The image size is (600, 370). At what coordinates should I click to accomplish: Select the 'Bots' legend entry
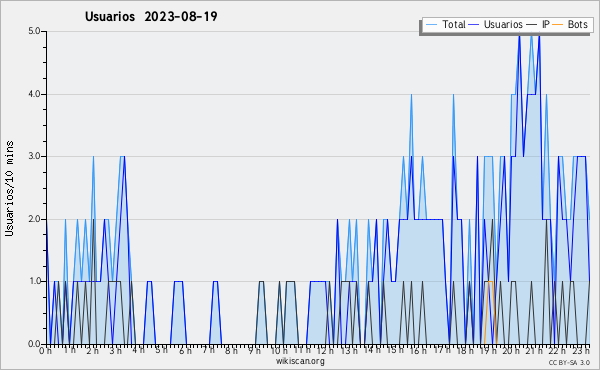[577, 24]
